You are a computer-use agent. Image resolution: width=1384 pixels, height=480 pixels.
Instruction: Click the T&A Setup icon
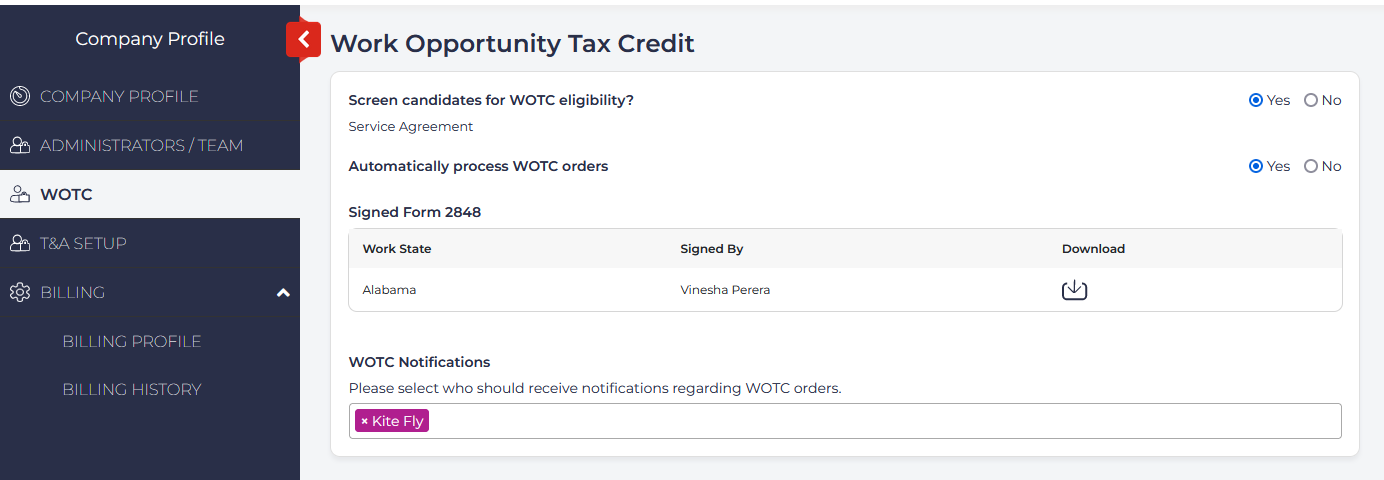pos(20,243)
